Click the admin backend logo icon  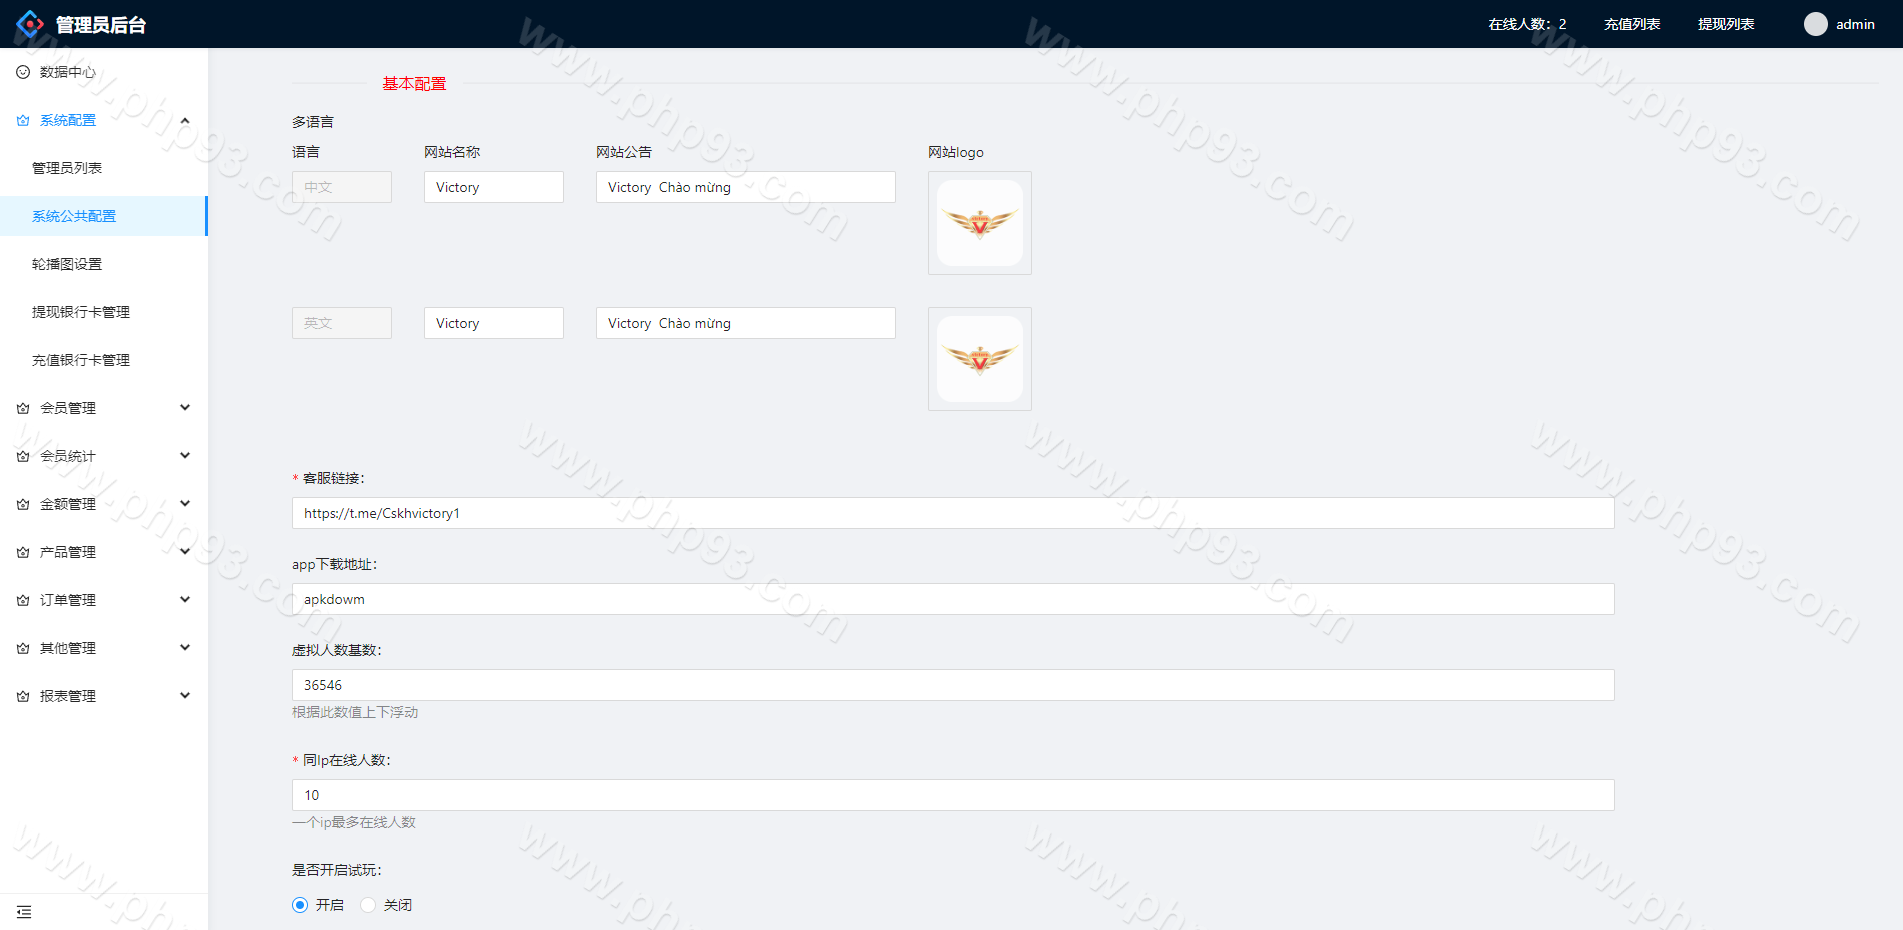pyautogui.click(x=30, y=24)
